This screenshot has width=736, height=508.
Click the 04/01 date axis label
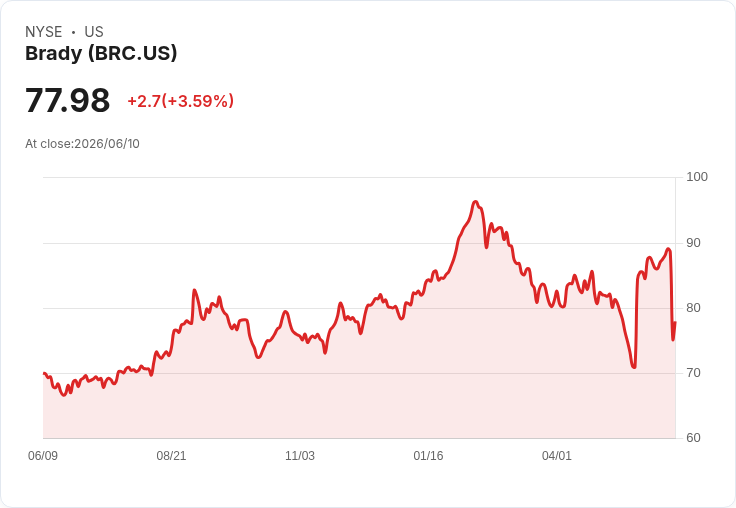pyautogui.click(x=557, y=455)
